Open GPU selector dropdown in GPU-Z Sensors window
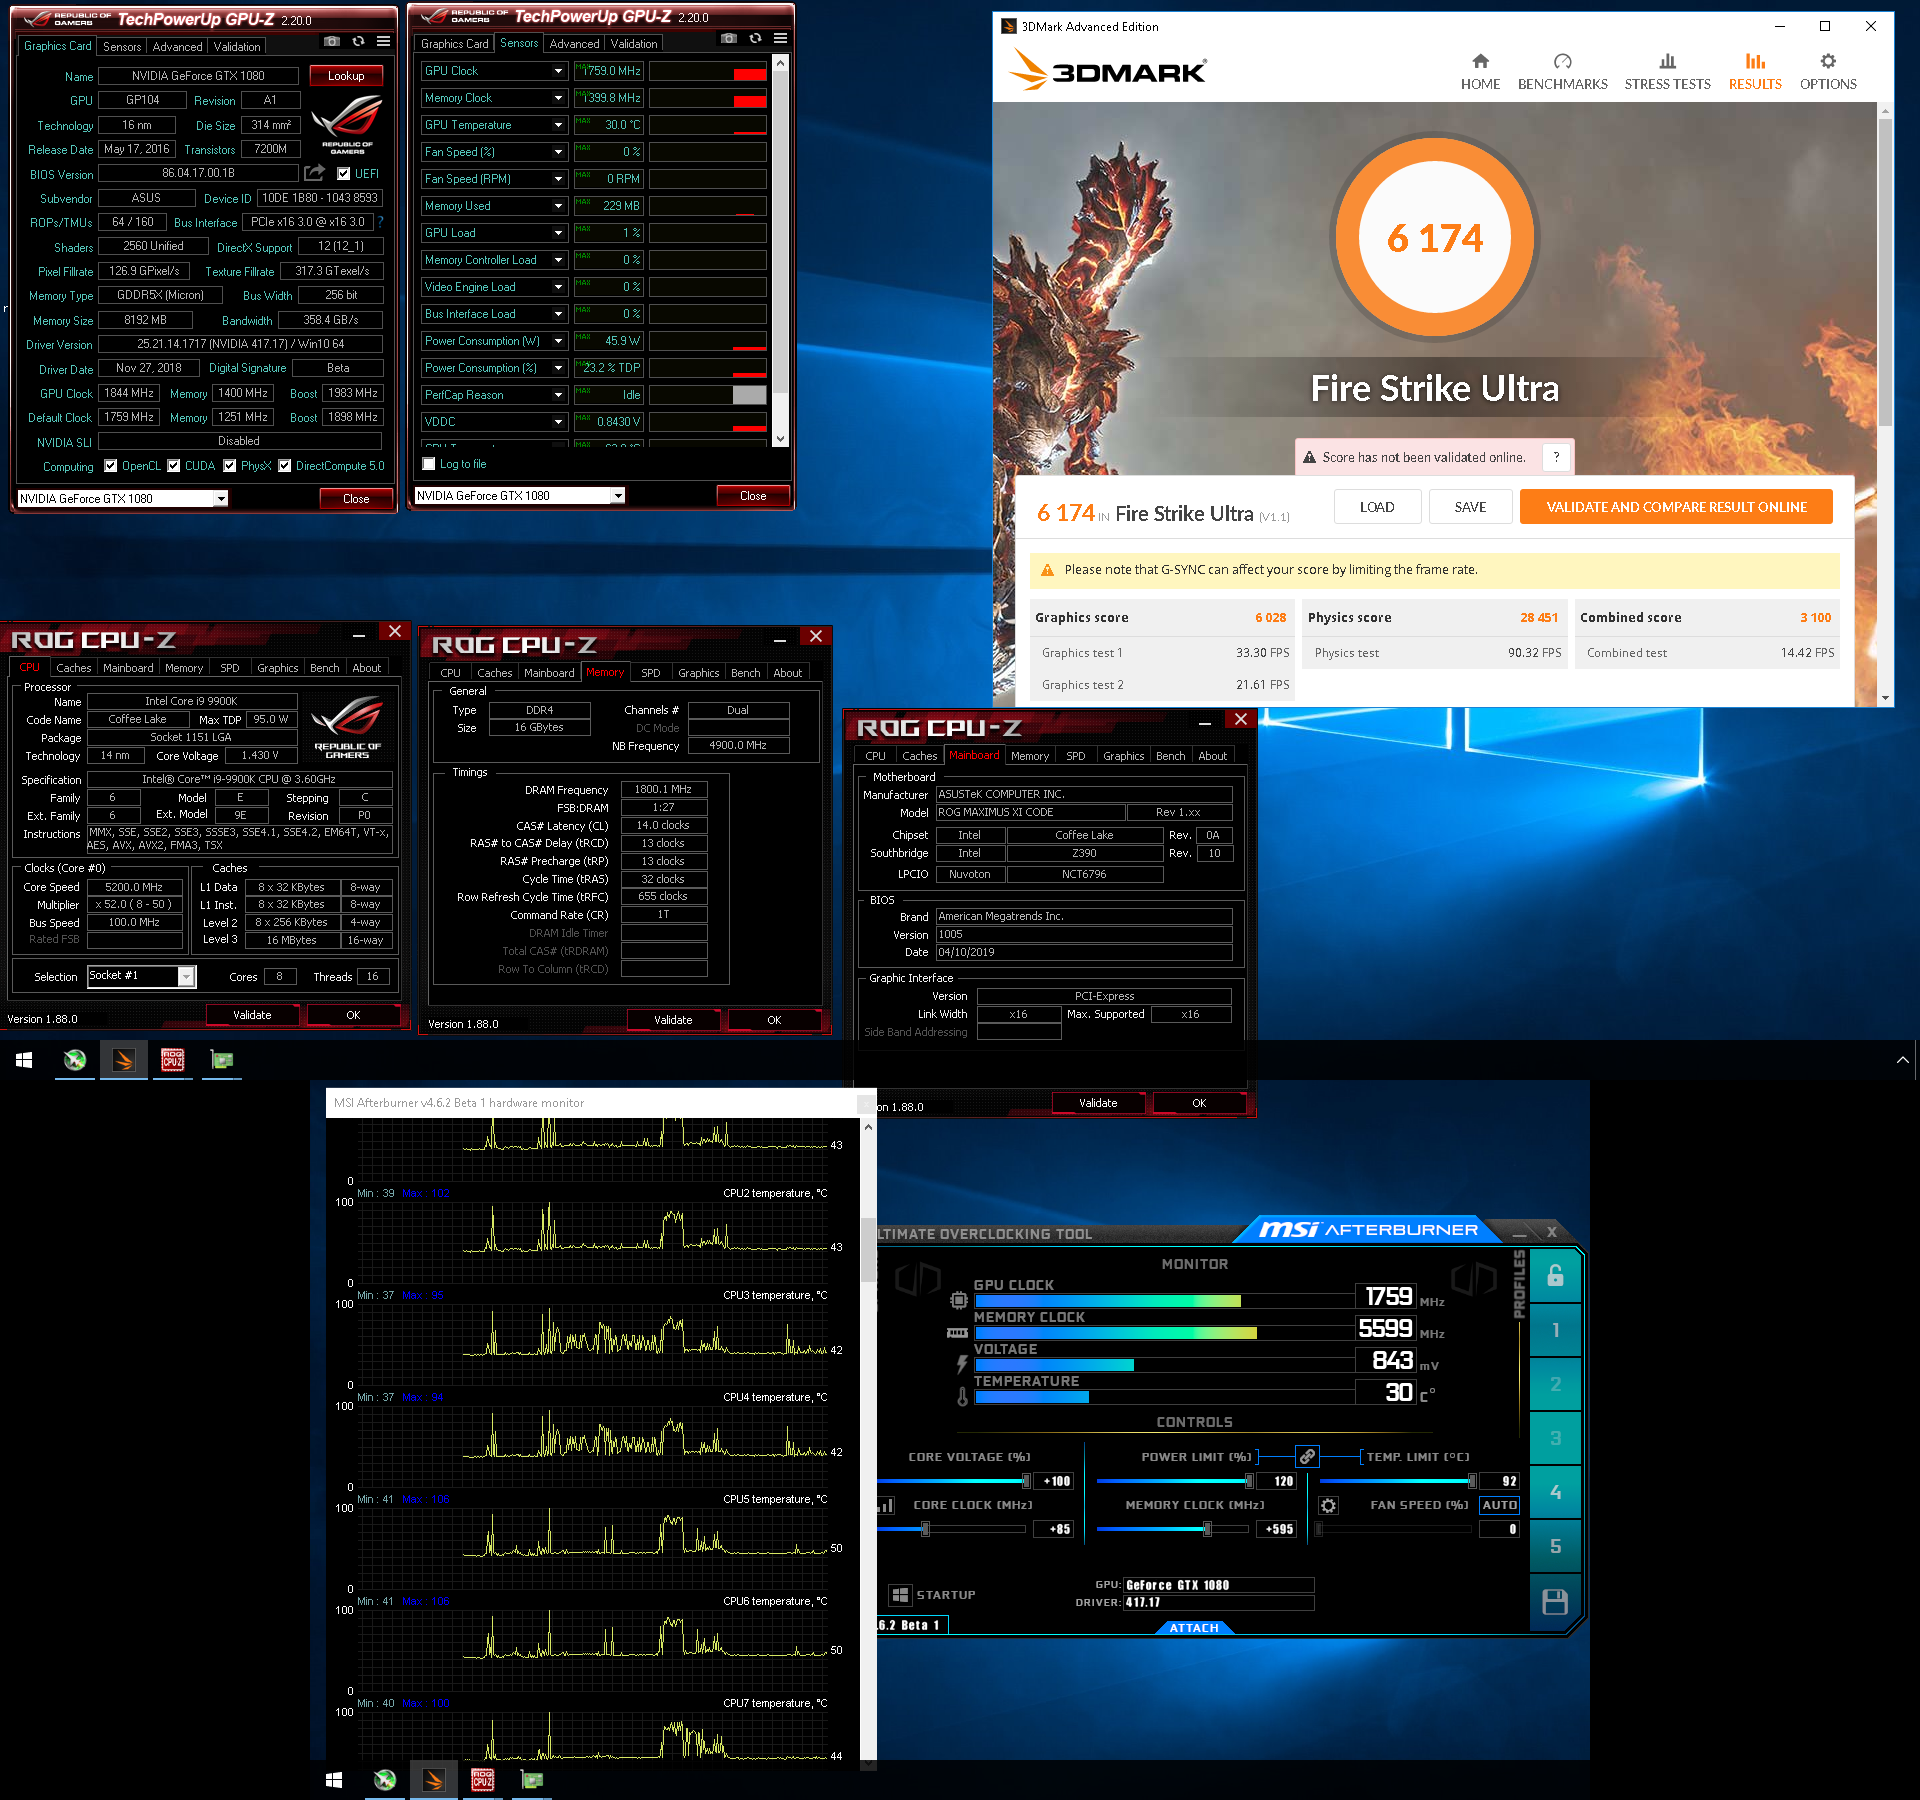This screenshot has width=1920, height=1800. [x=618, y=496]
